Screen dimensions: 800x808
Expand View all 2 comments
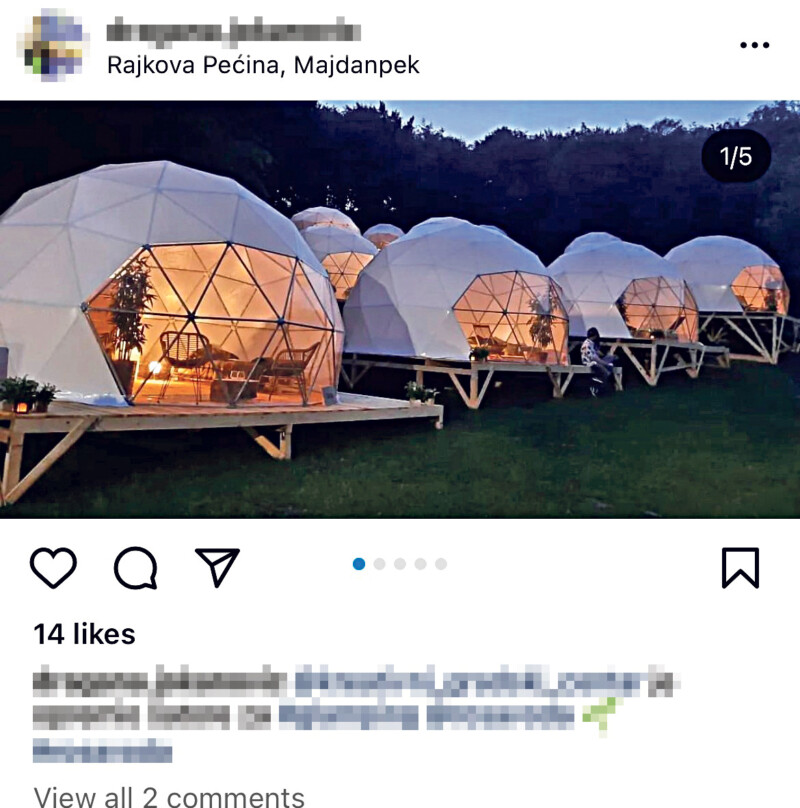point(169,796)
